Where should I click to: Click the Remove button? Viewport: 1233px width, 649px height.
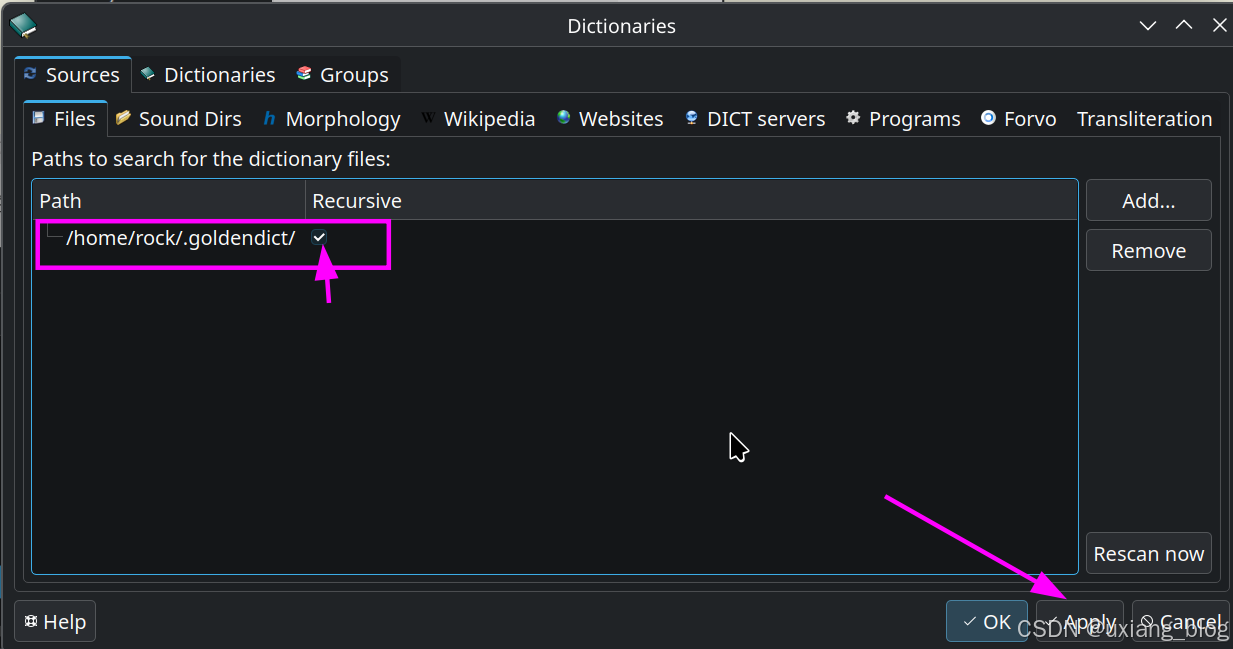coord(1148,251)
